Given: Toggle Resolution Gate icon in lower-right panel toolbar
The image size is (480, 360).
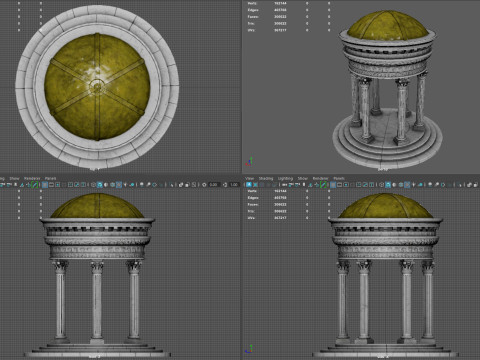Looking at the screenshot, I should point(346,184).
